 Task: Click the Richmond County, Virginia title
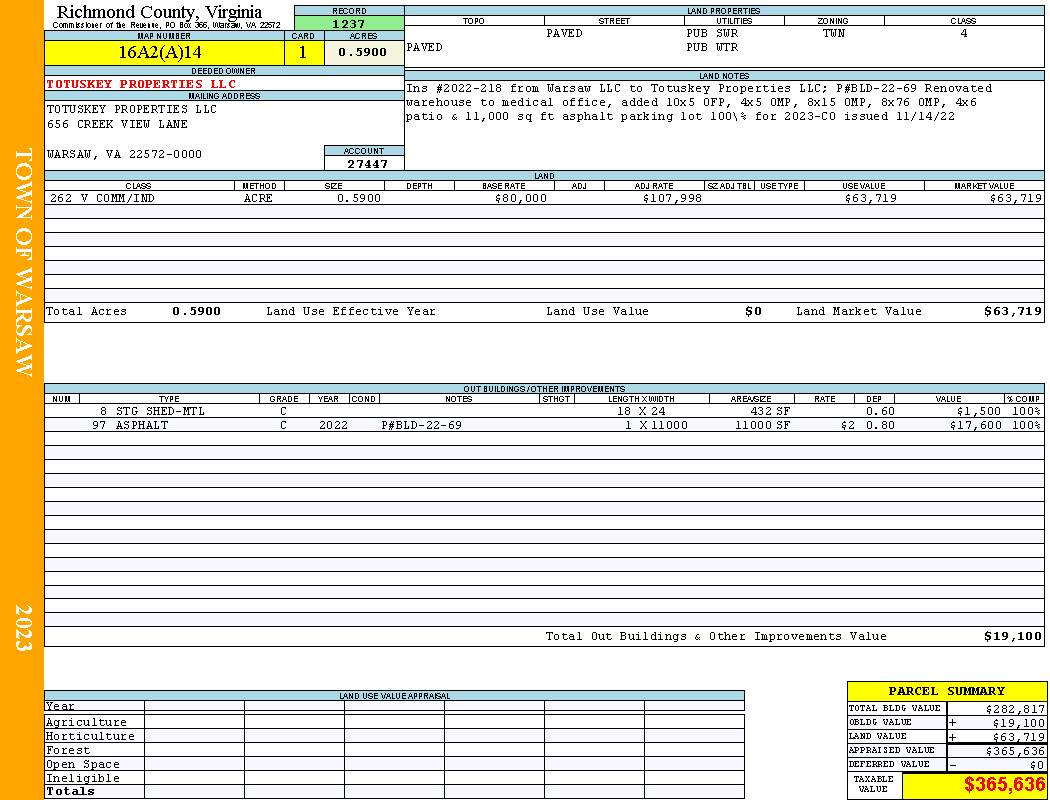tap(159, 11)
